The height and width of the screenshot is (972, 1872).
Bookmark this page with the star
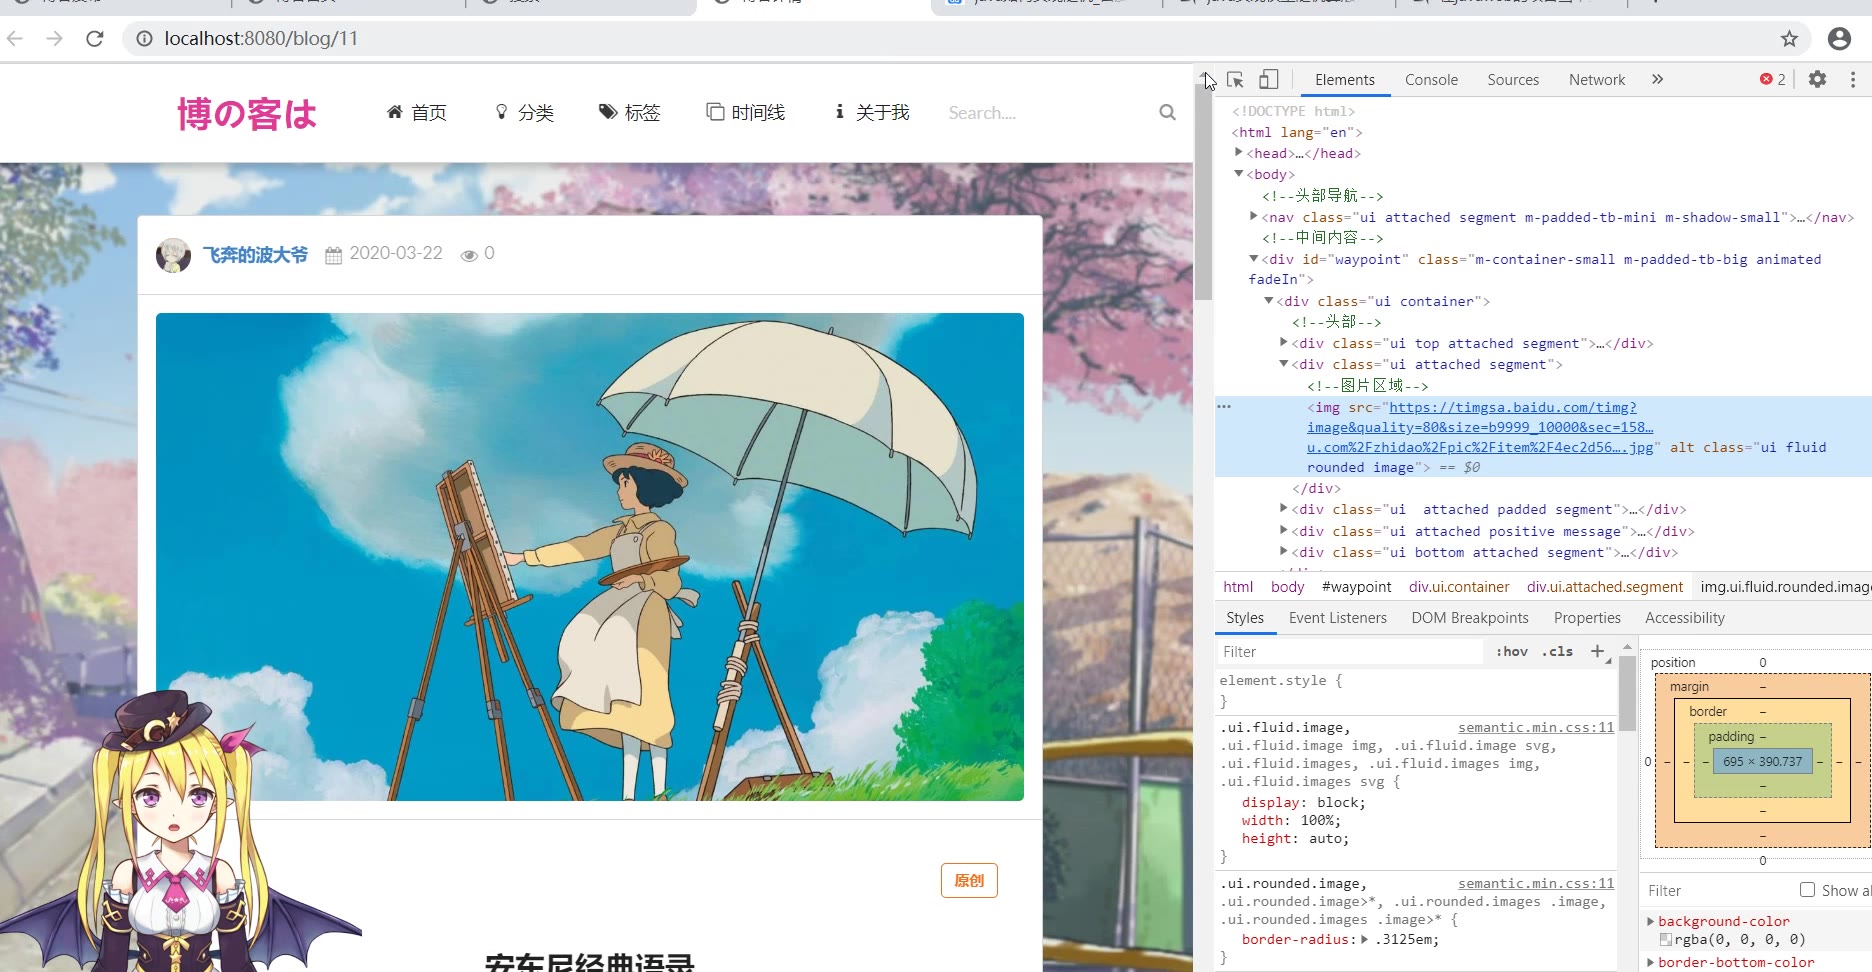[1789, 39]
